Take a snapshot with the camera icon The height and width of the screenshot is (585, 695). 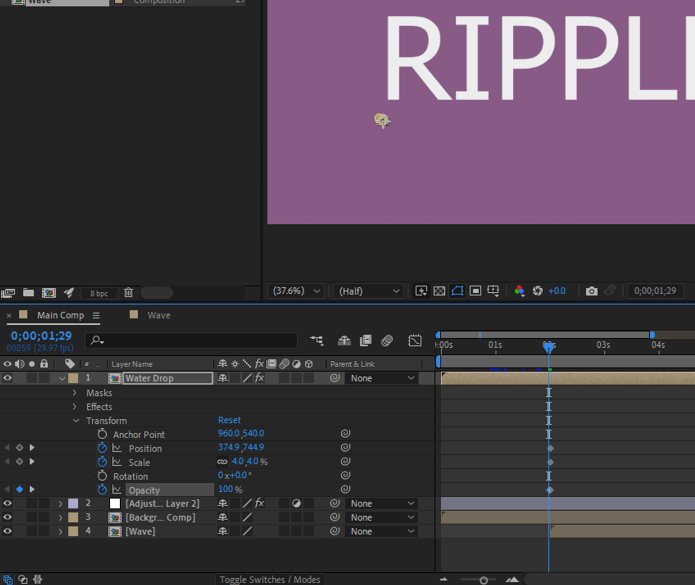(591, 291)
